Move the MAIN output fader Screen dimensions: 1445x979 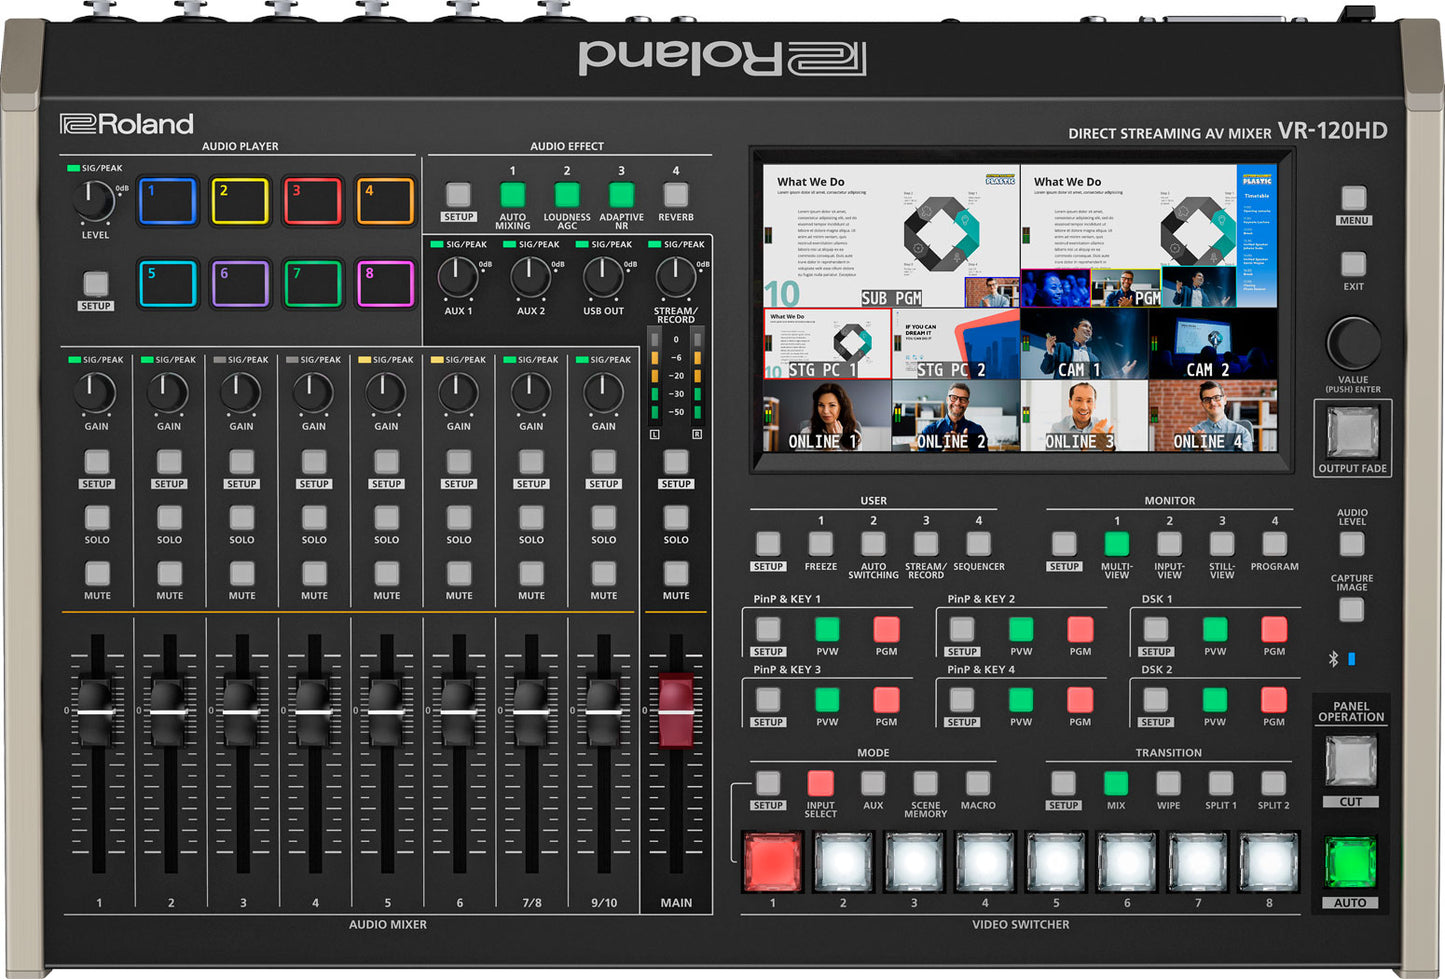(x=675, y=710)
